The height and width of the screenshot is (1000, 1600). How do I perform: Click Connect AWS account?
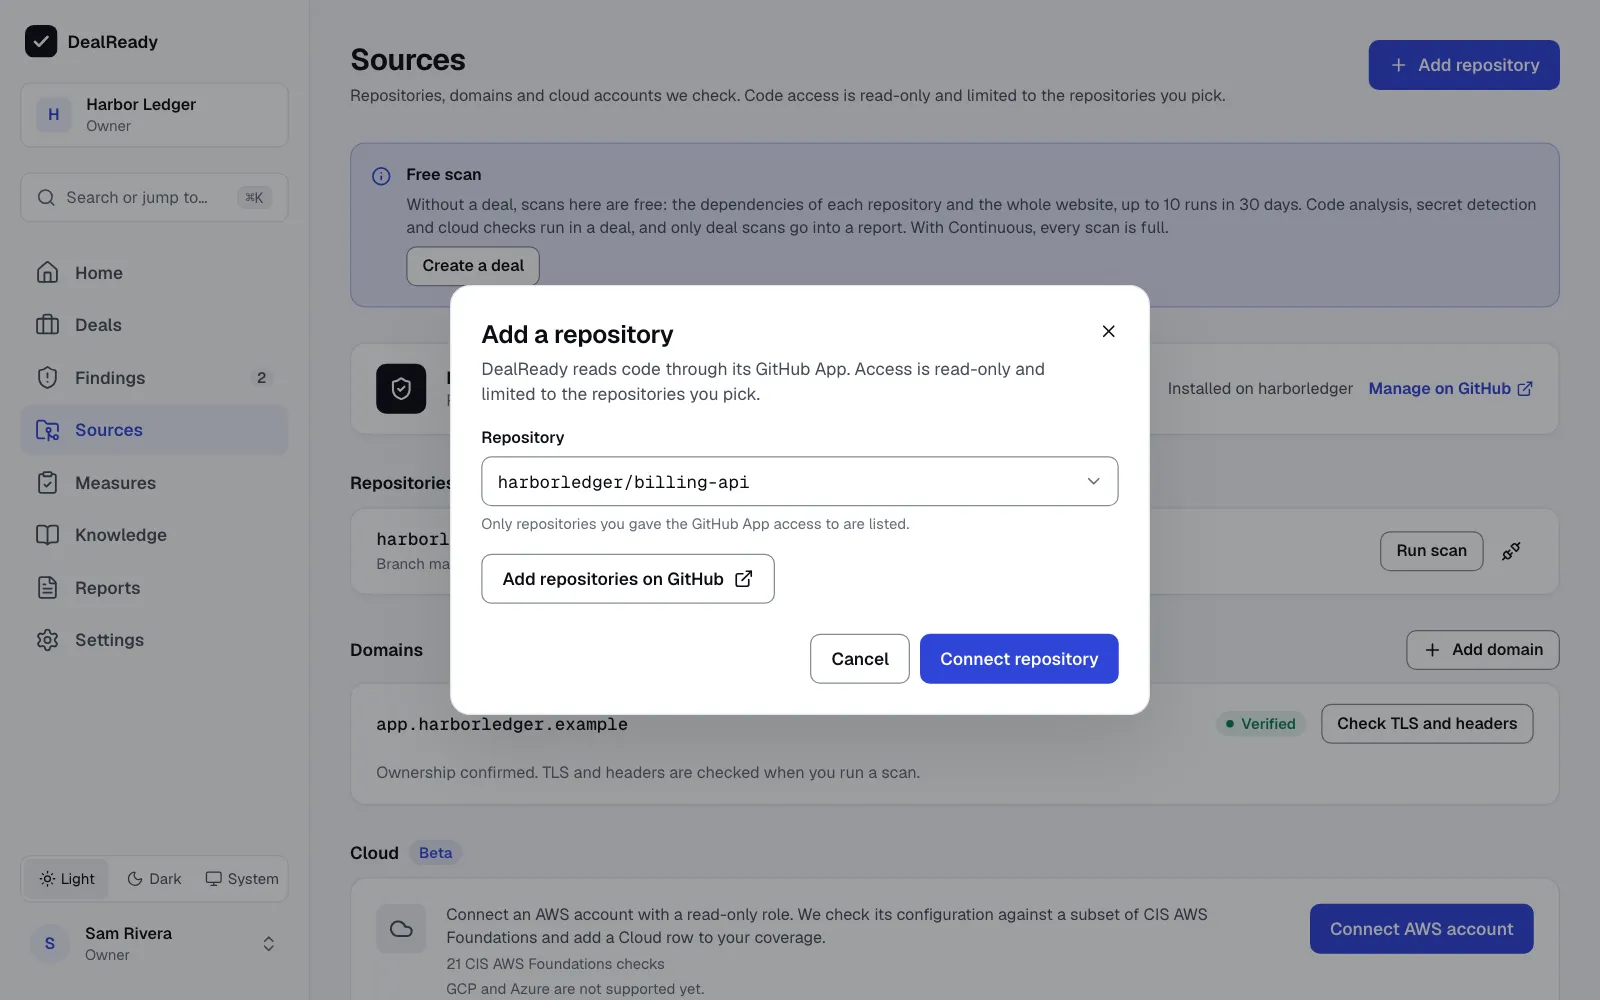[x=1421, y=929]
